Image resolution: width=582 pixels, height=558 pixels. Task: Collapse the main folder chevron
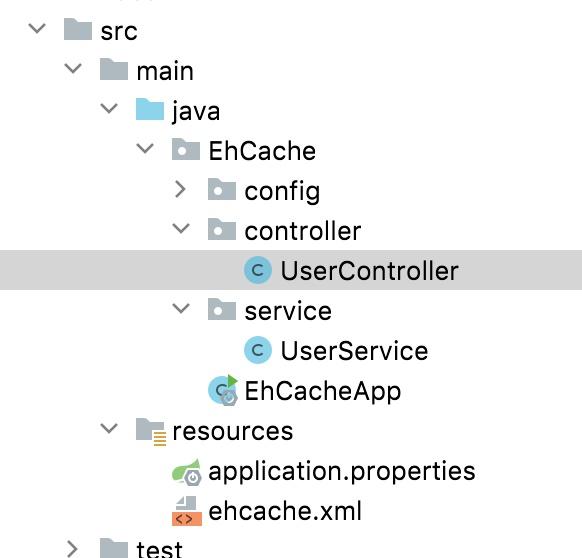click(x=73, y=68)
